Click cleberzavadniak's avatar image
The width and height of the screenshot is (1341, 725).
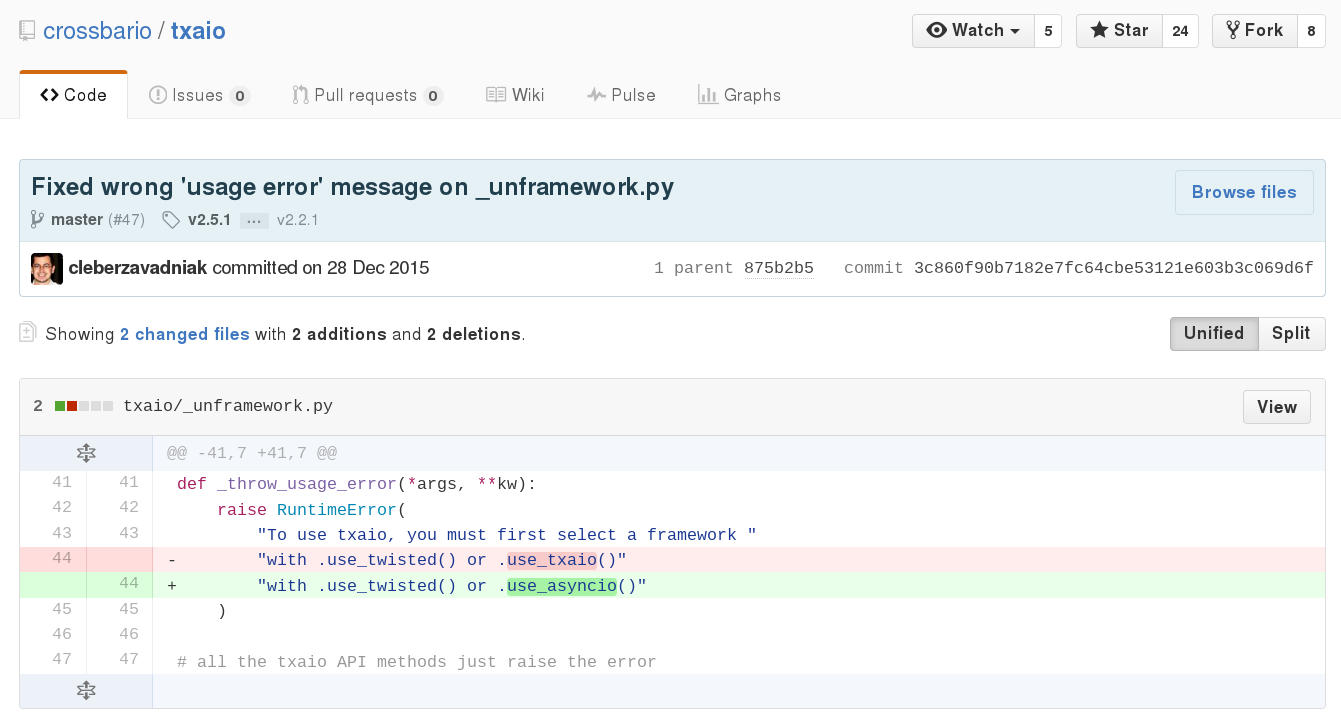tap(47, 268)
